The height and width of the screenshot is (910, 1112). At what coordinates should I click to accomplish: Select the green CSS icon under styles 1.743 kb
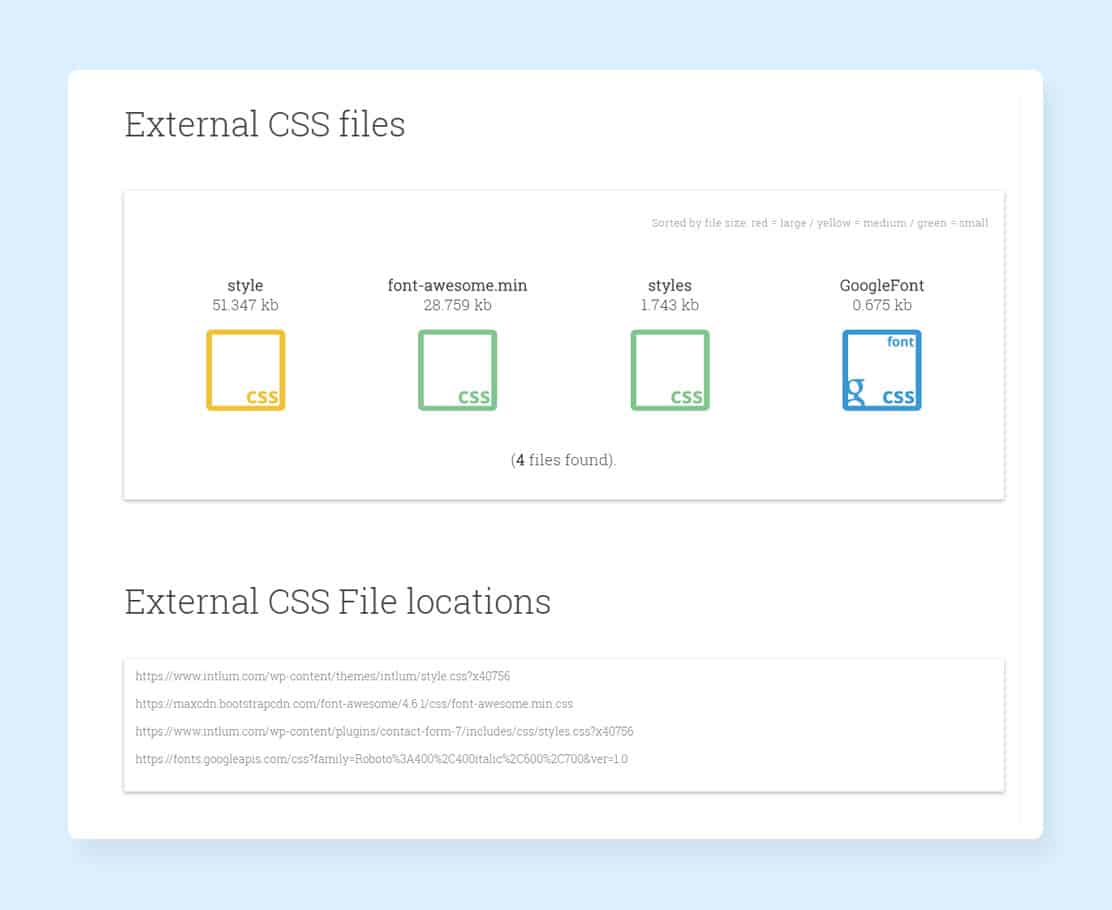click(670, 370)
